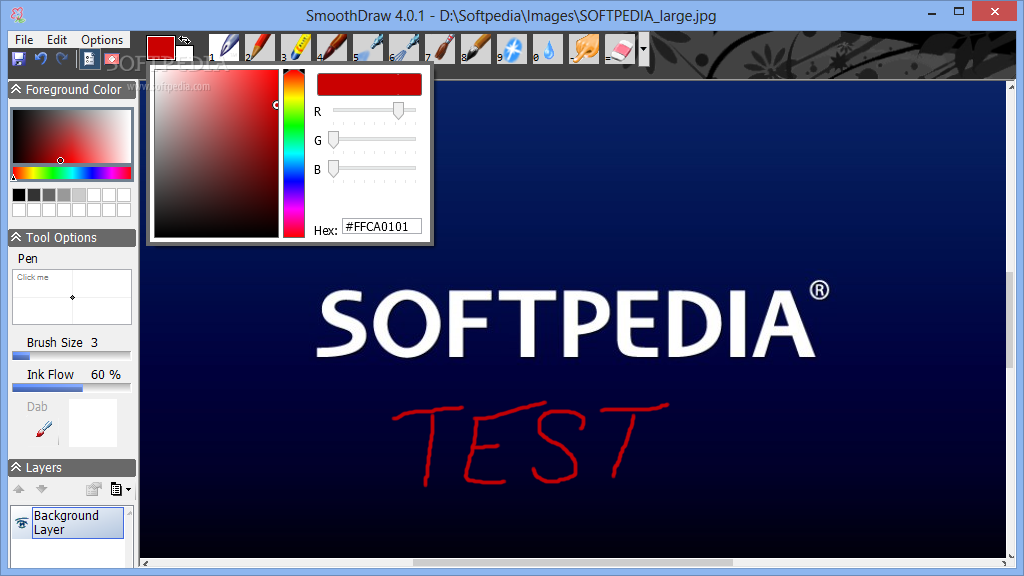Click the rainbow hue strip in side panel

[72, 173]
